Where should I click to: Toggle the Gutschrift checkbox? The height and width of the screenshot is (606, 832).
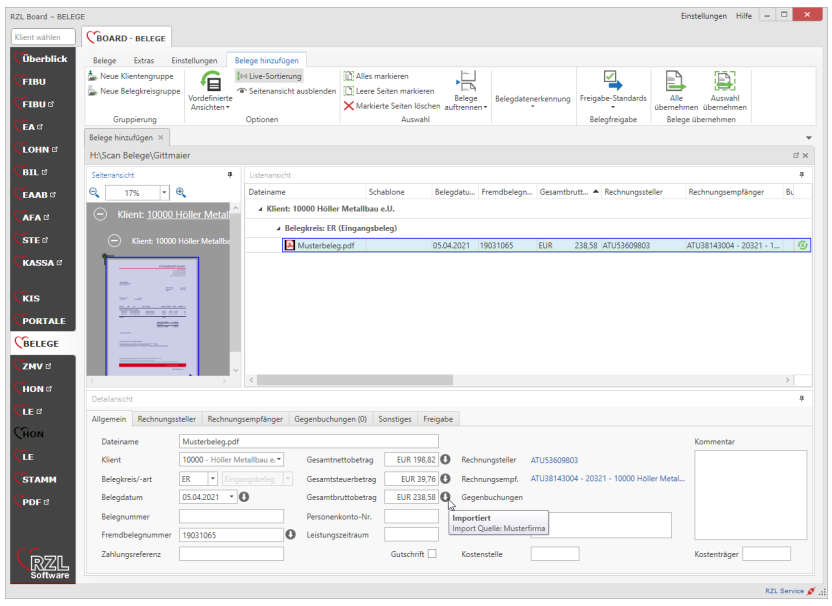click(432, 554)
